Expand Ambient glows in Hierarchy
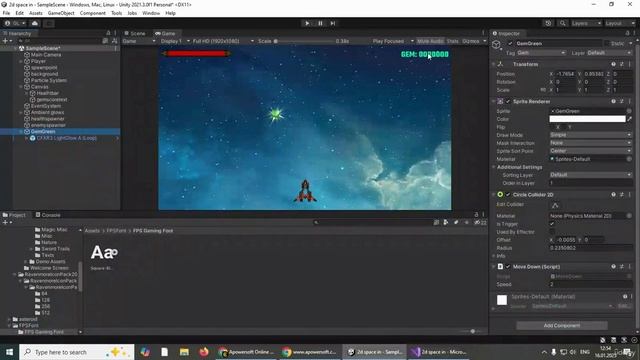This screenshot has height=360, width=640. [x=21, y=112]
